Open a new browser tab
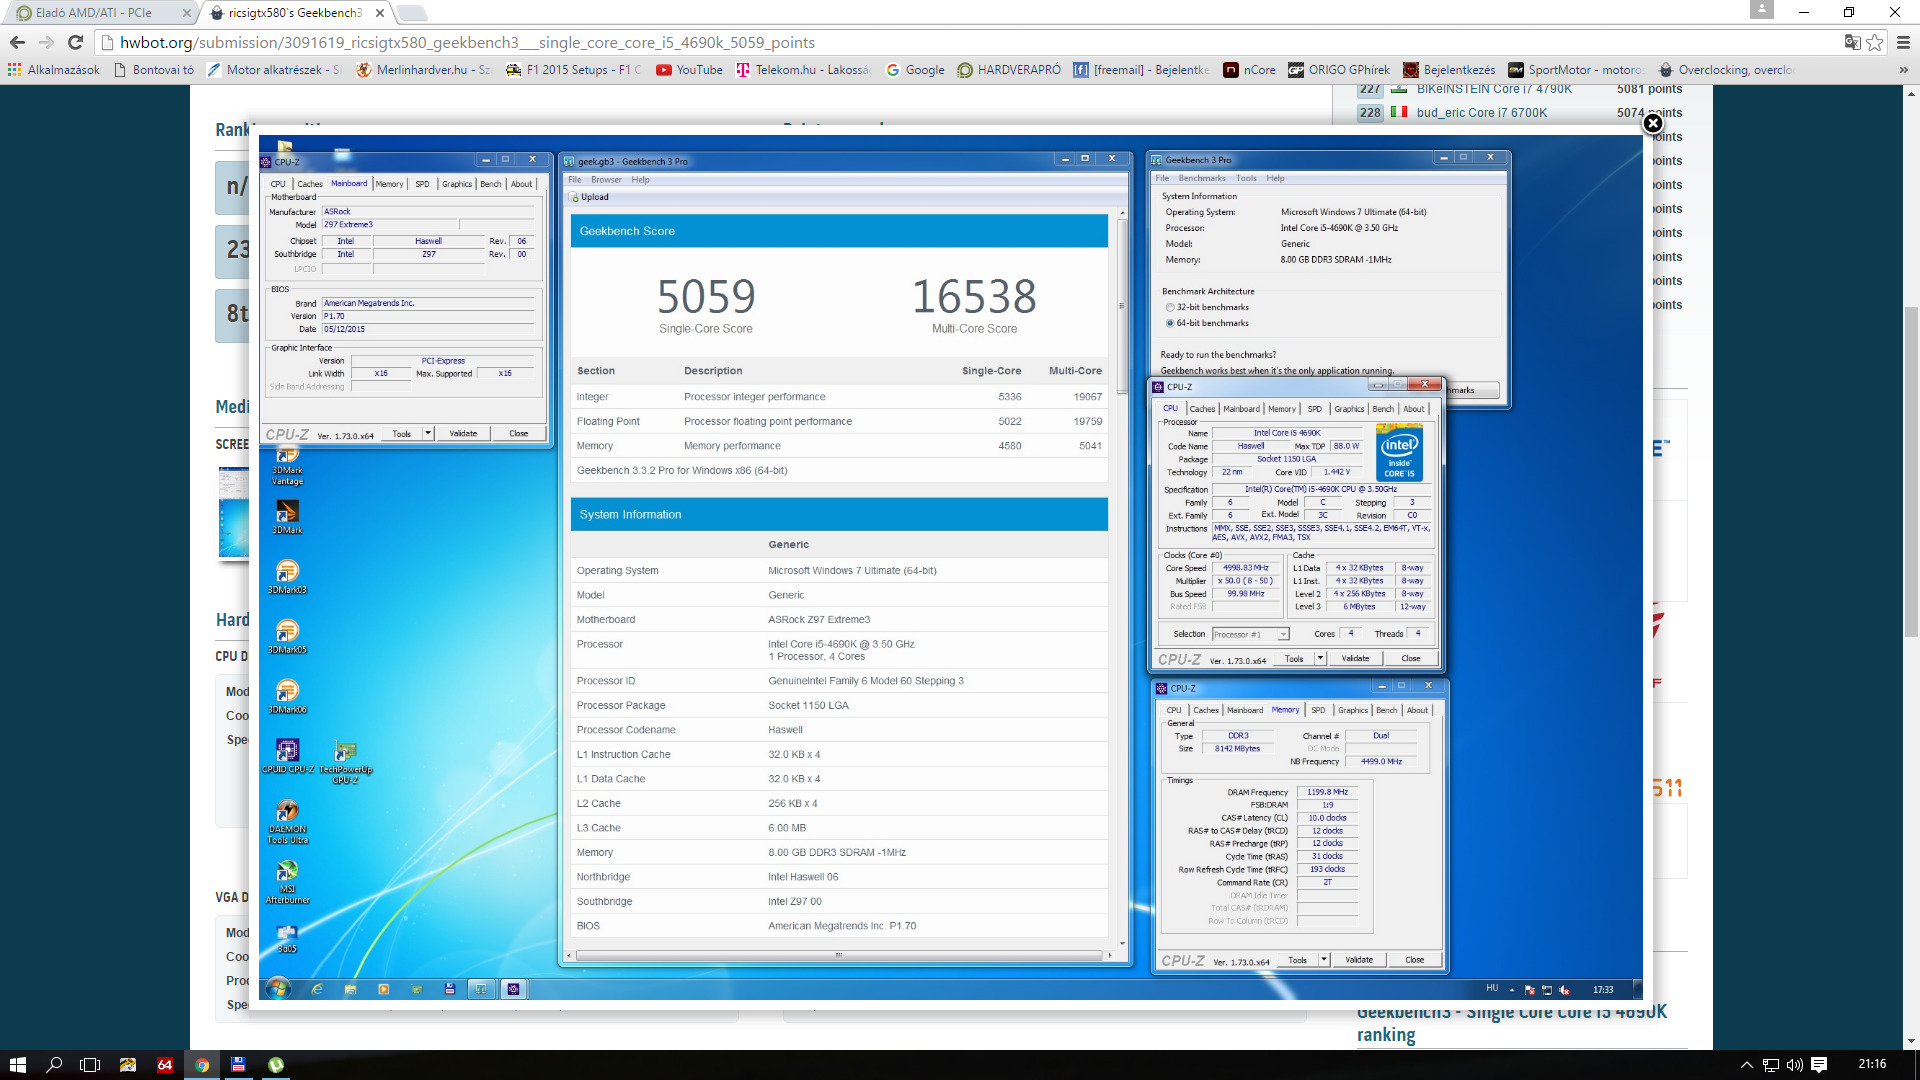Viewport: 1920px width, 1080px height. pos(411,13)
